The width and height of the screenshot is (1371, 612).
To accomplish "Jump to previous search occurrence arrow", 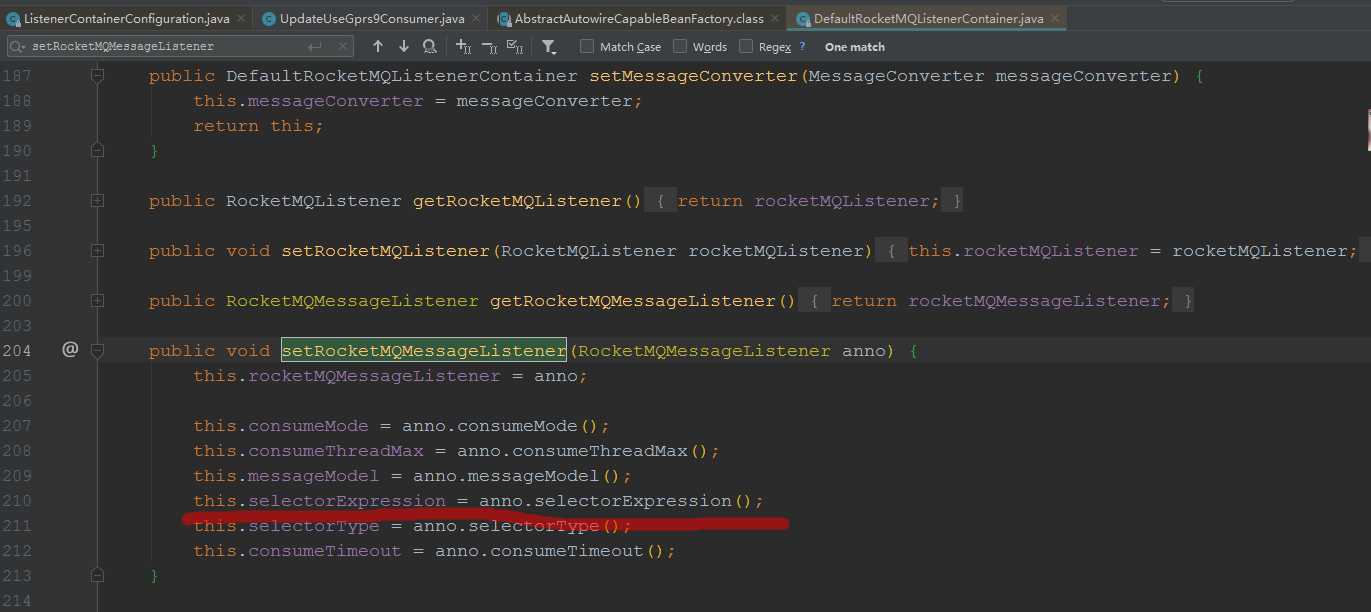I will coord(378,46).
